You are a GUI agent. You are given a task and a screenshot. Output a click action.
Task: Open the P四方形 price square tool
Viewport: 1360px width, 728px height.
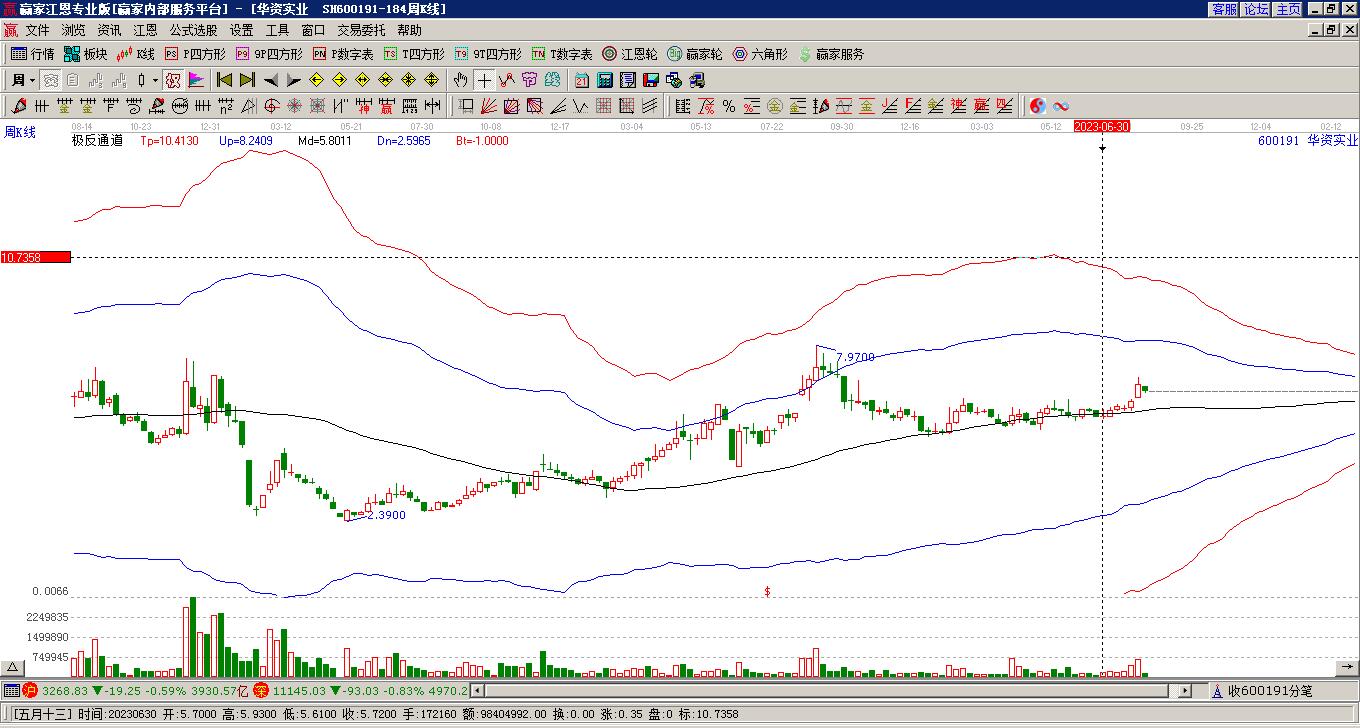pyautogui.click(x=195, y=54)
